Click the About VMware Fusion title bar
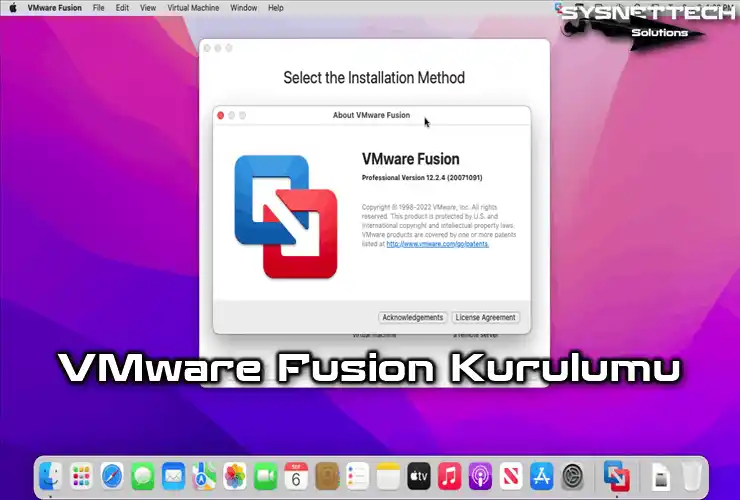 [x=371, y=115]
